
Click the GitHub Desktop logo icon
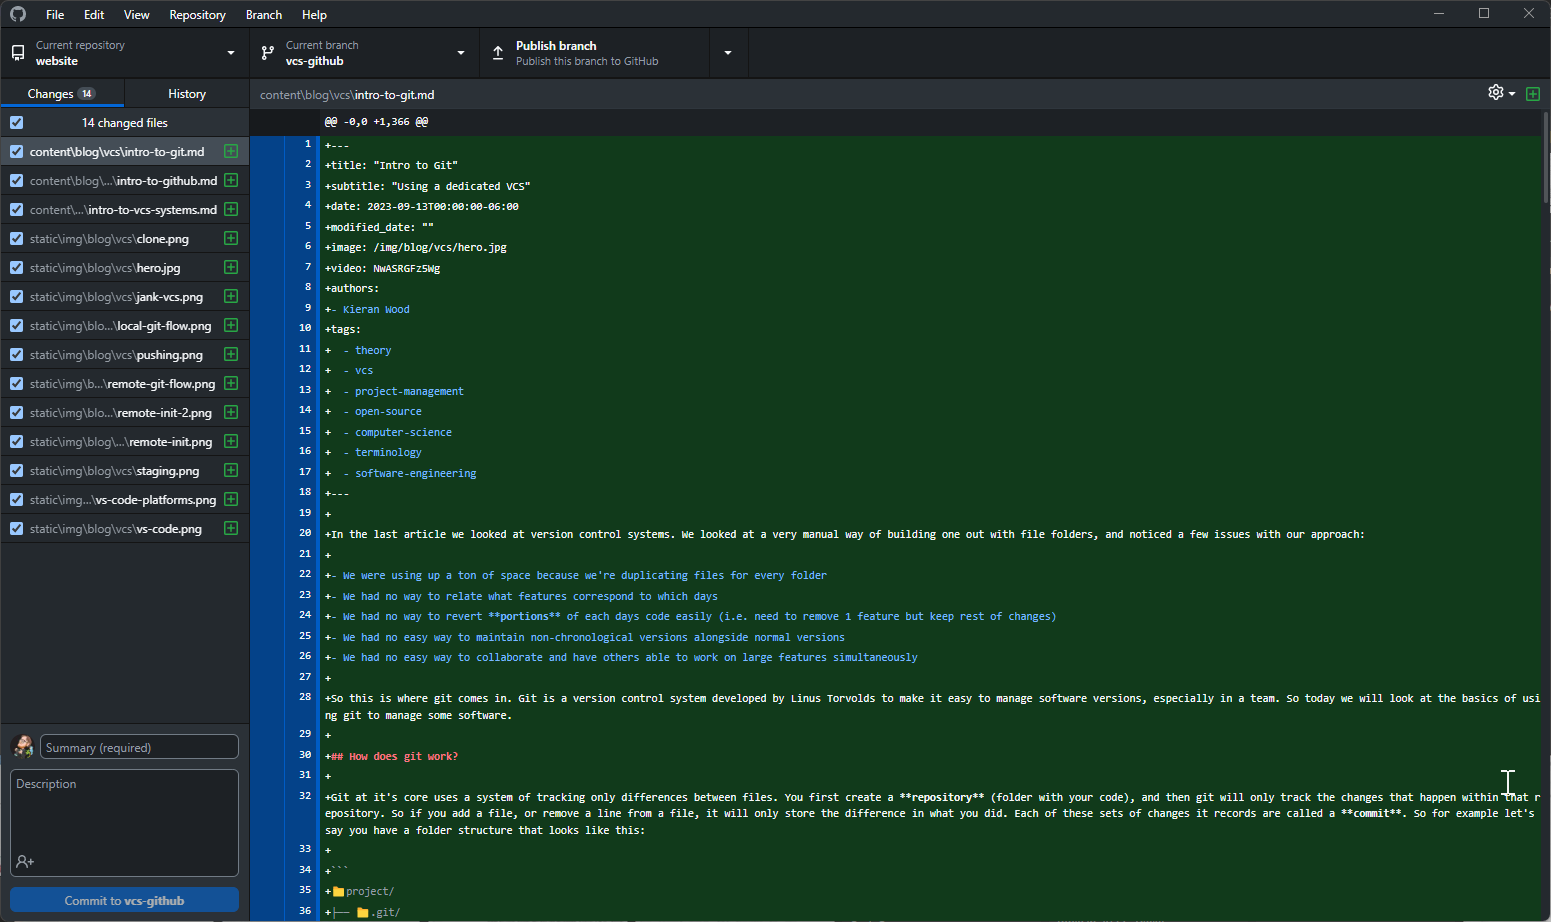pyautogui.click(x=17, y=14)
